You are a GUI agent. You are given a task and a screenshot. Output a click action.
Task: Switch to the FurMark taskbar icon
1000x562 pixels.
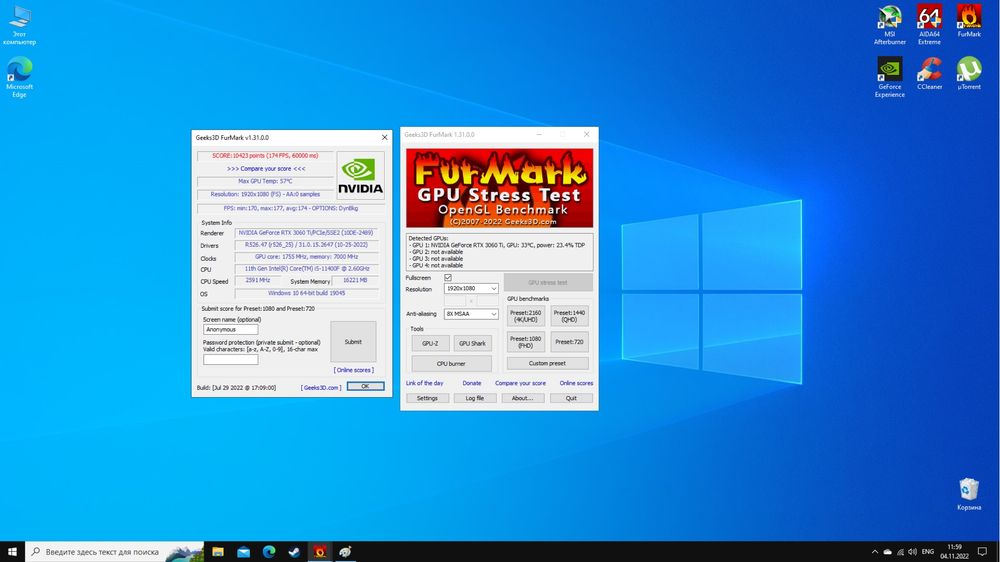(x=320, y=552)
